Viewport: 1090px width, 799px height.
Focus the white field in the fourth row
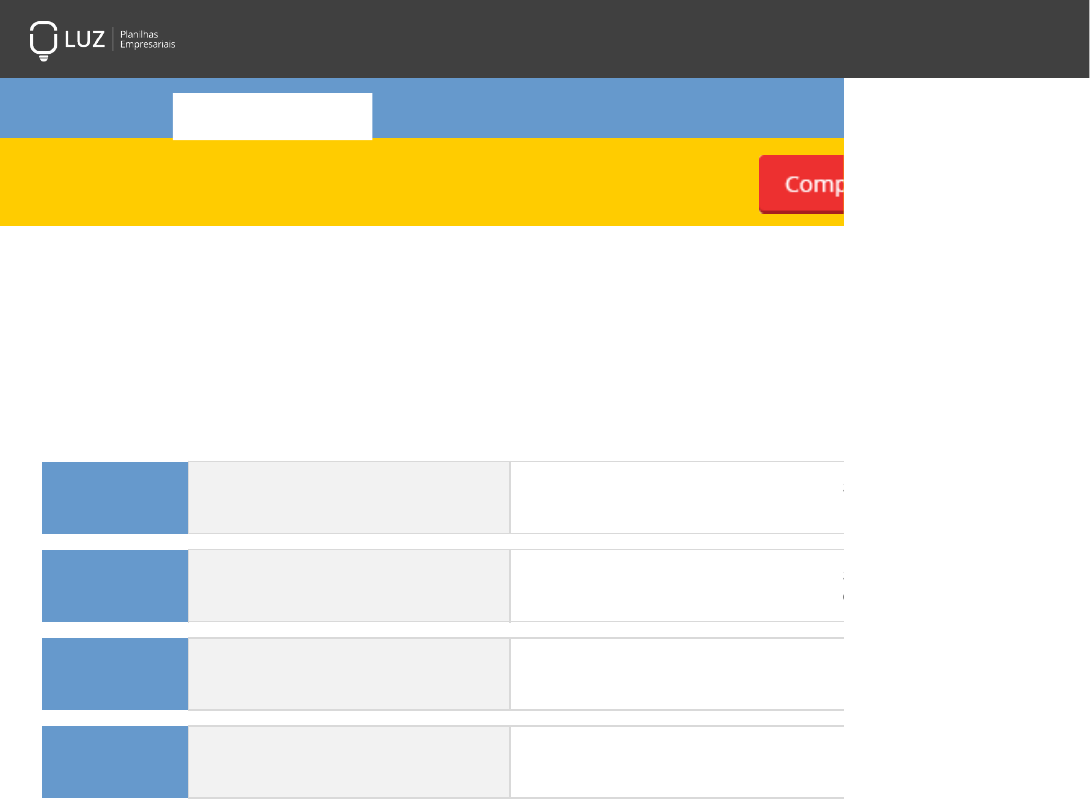pos(676,761)
